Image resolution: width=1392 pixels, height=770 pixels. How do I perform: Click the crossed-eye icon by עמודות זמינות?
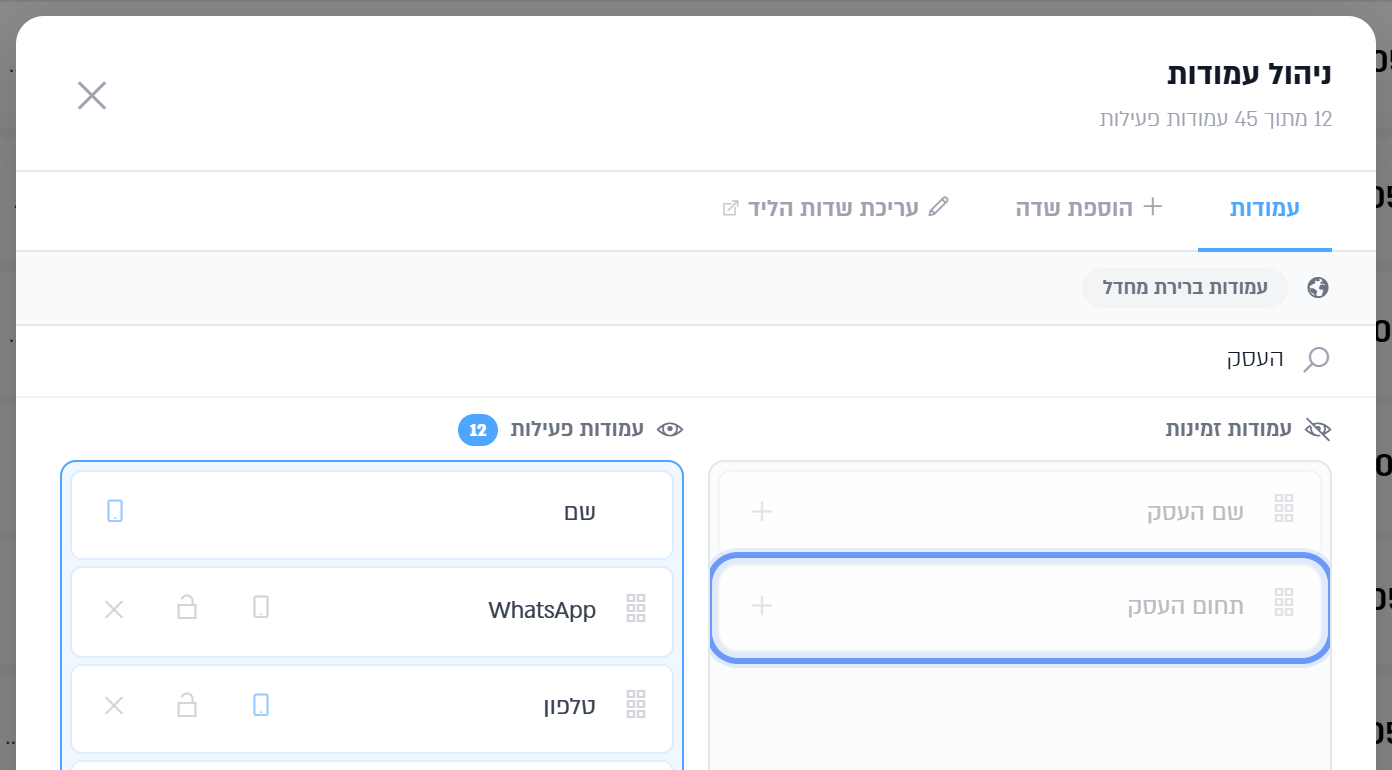pos(1318,430)
